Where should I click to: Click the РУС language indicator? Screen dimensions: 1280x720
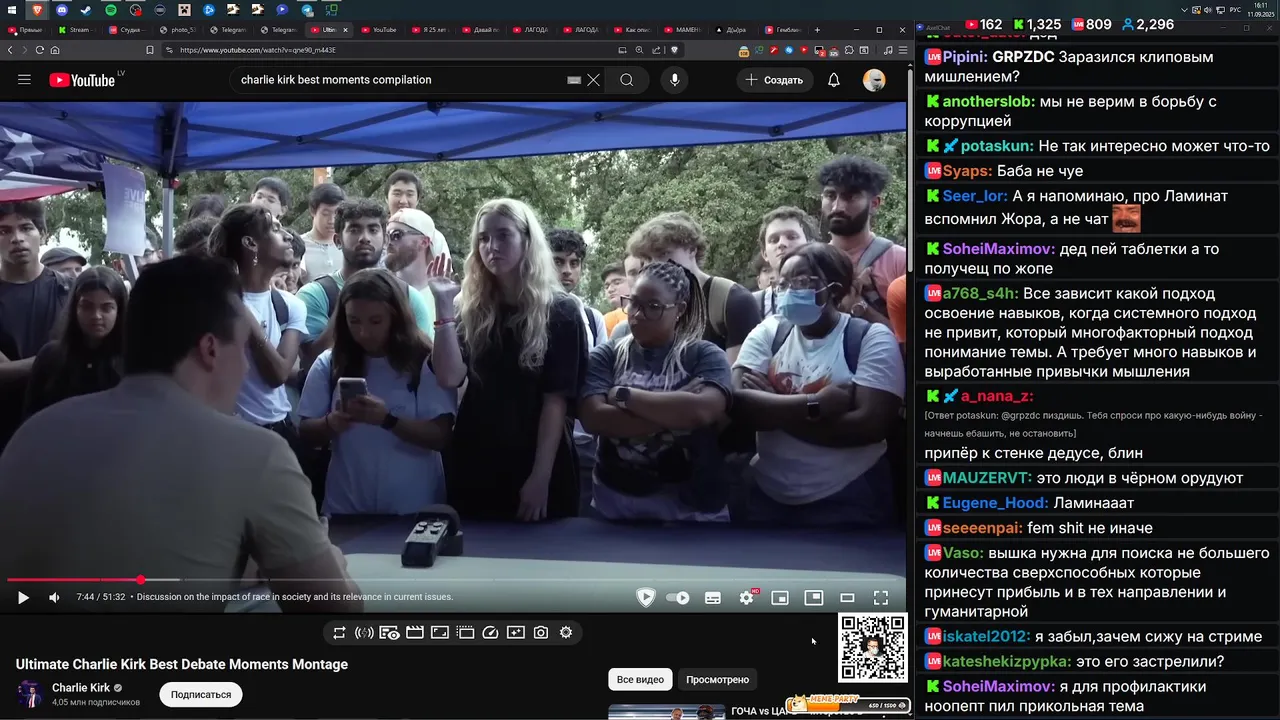pos(1236,9)
